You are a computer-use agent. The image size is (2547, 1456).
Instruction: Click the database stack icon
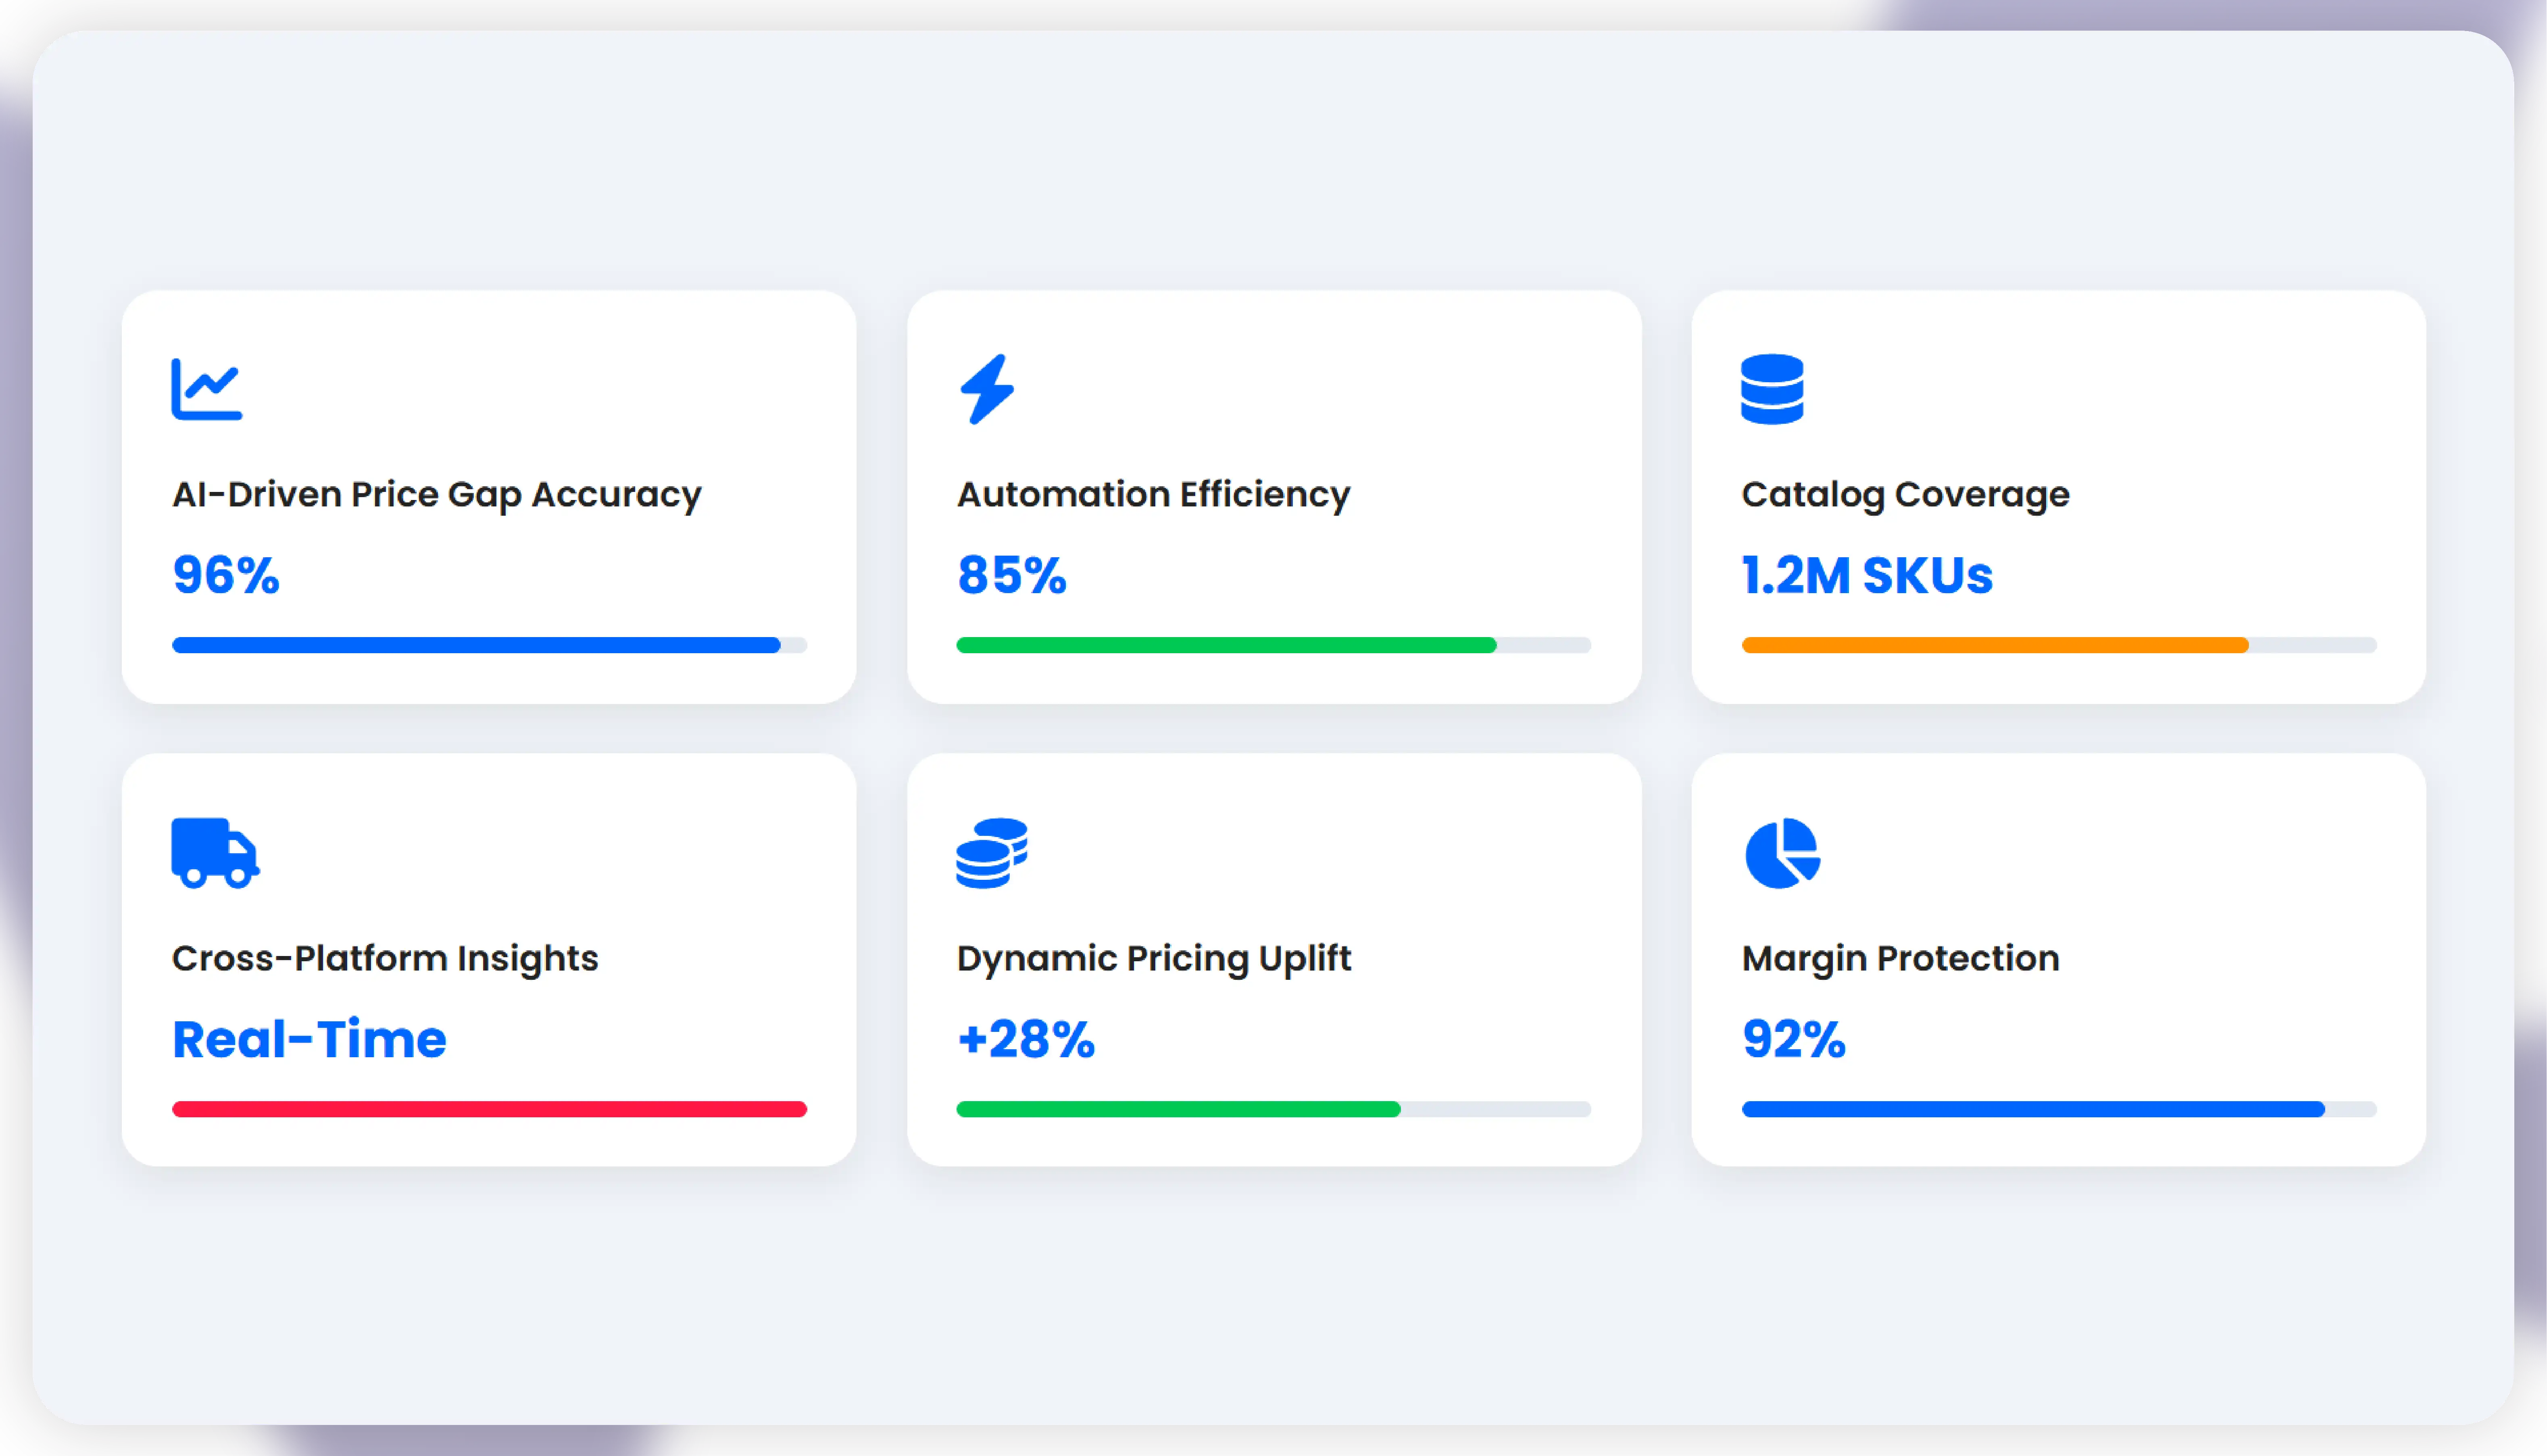coord(1771,389)
